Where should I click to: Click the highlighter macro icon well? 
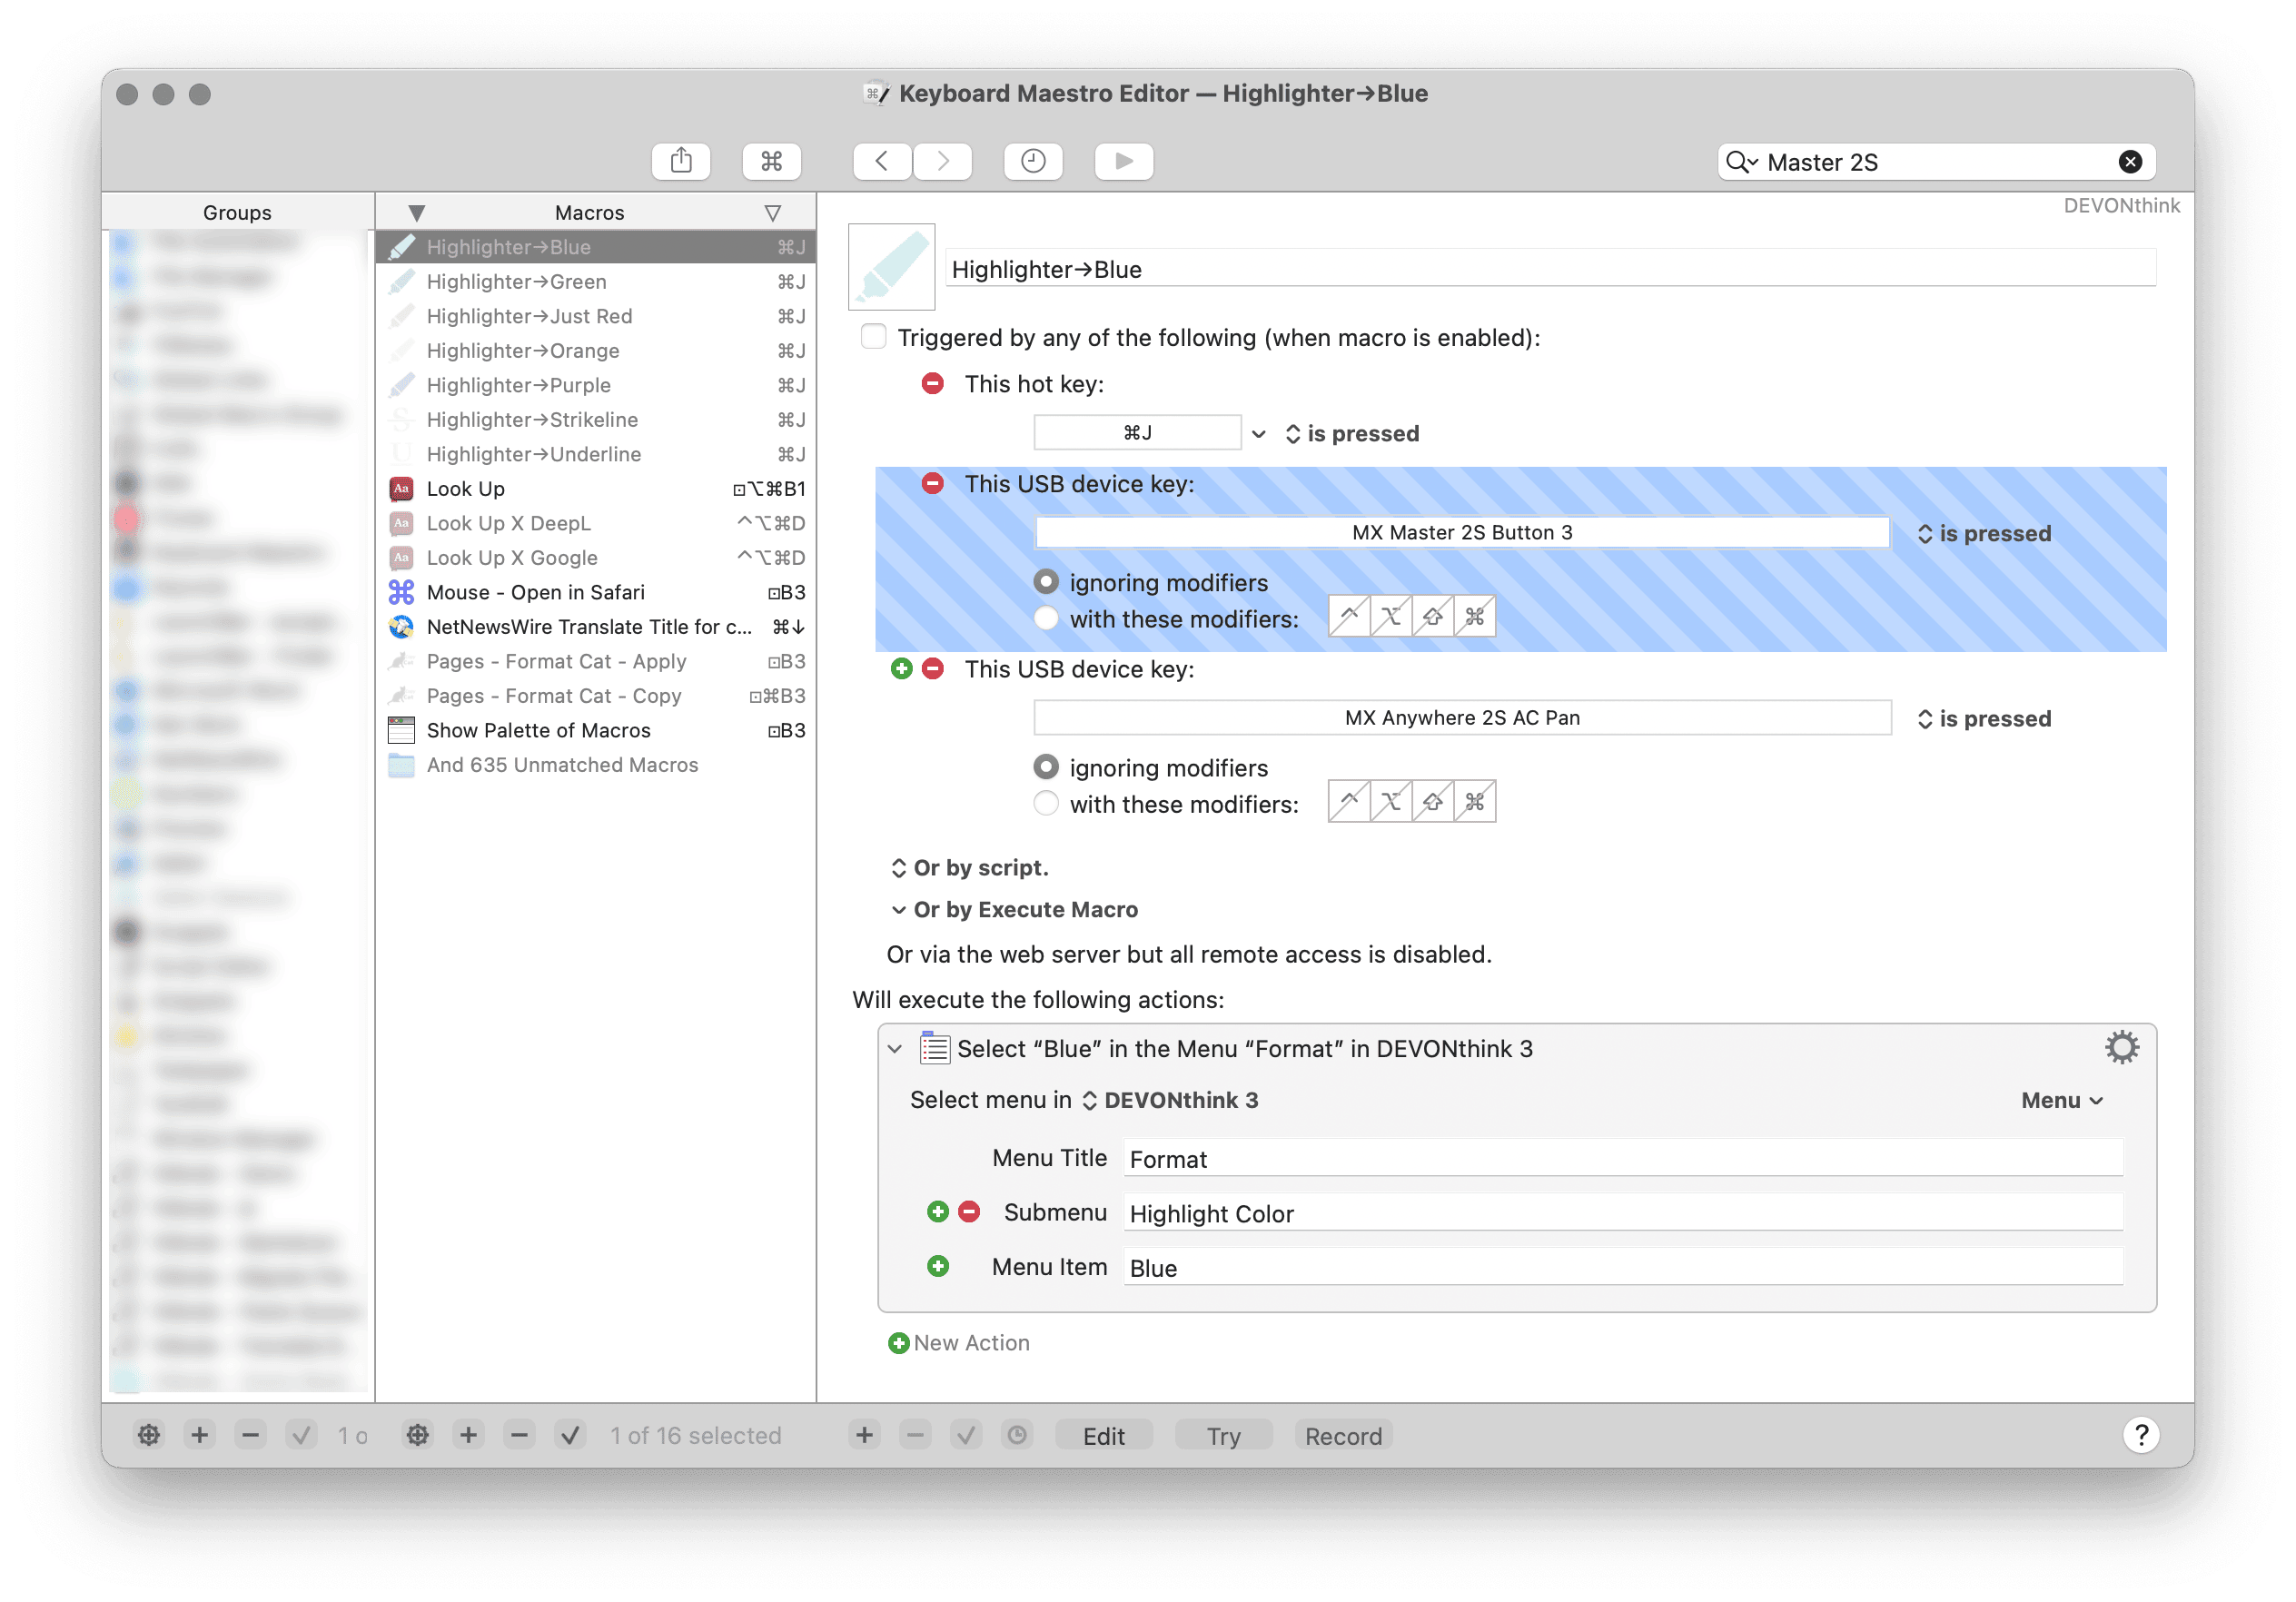[891, 267]
